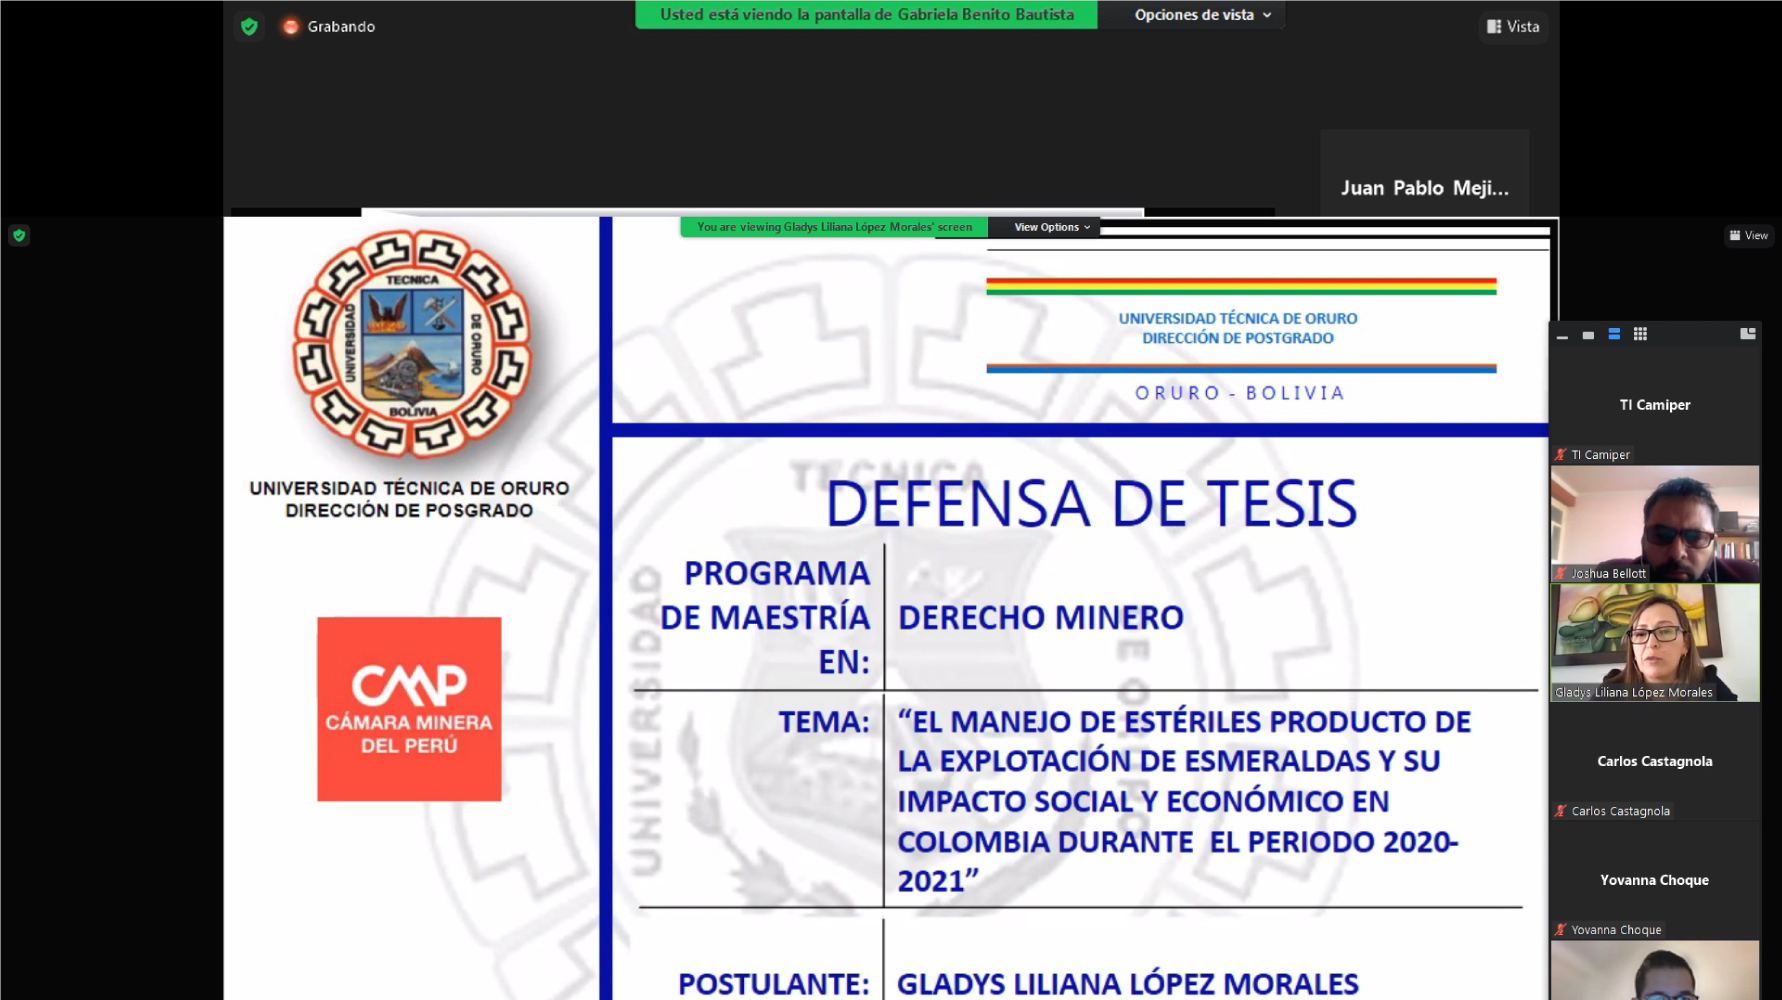Toggle Yovanna Choque's muted microphone indicator
Viewport: 1782px width, 1000px height.
point(1559,929)
